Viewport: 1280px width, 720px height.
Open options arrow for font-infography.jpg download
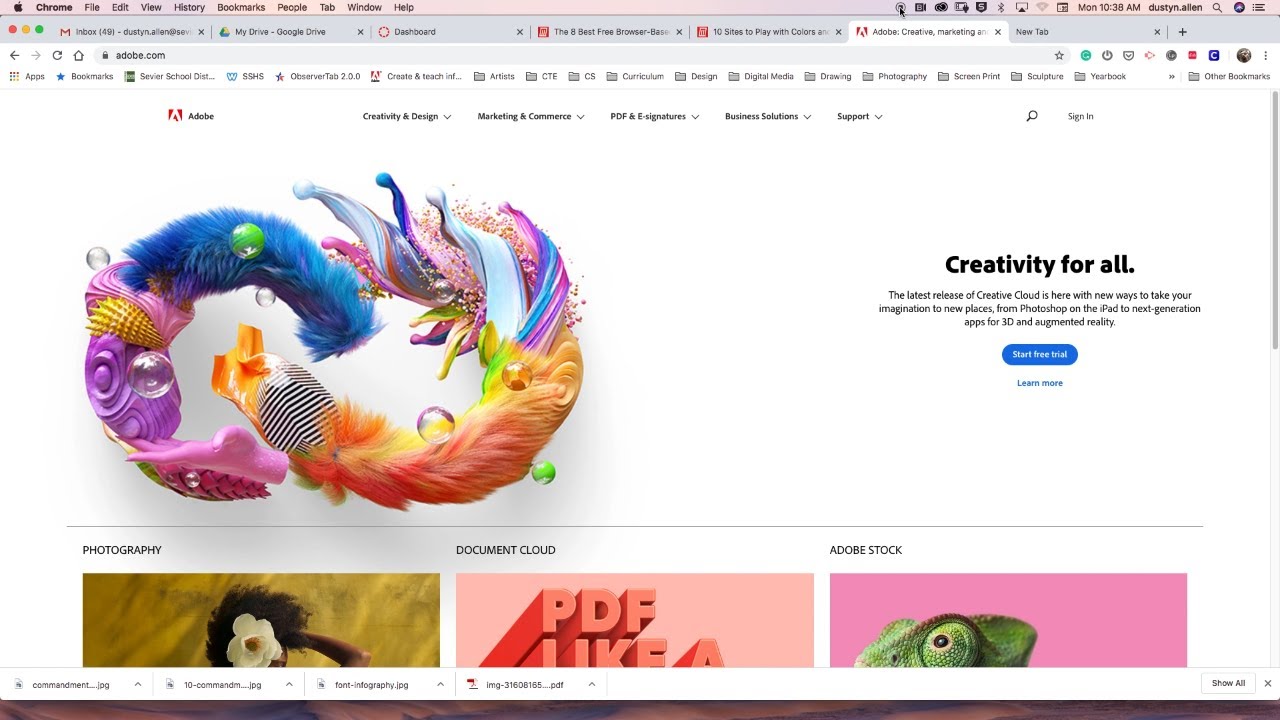440,684
